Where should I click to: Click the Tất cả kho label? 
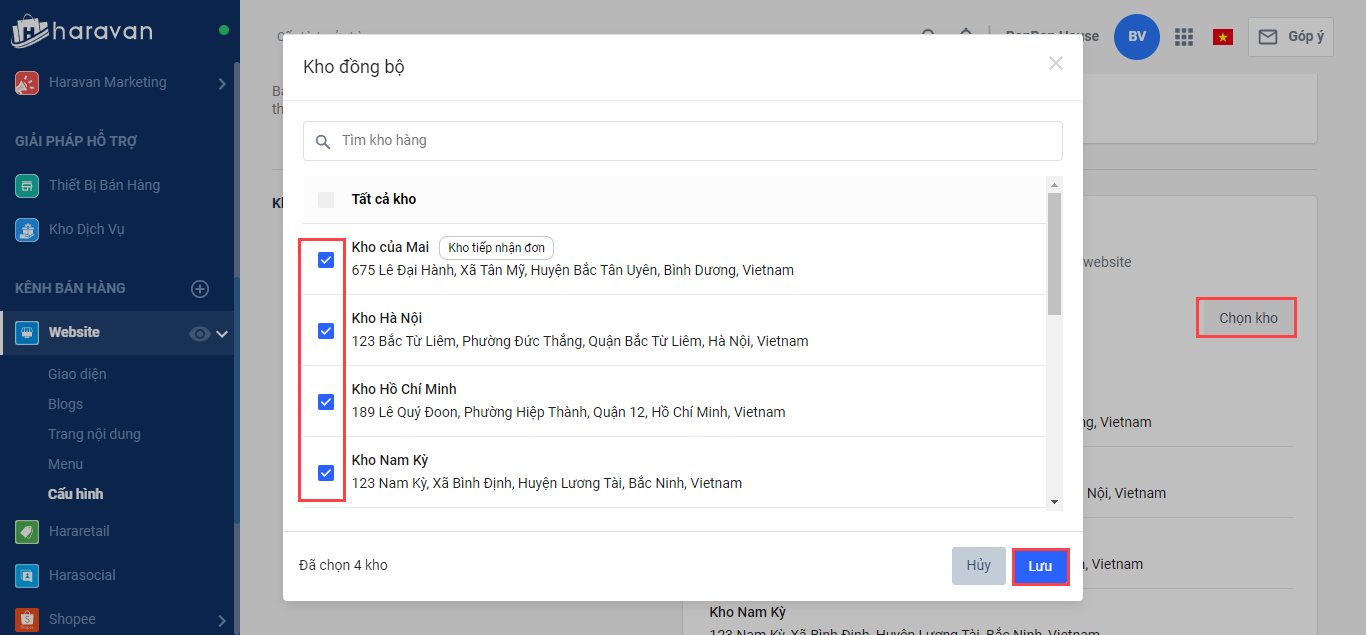click(384, 200)
